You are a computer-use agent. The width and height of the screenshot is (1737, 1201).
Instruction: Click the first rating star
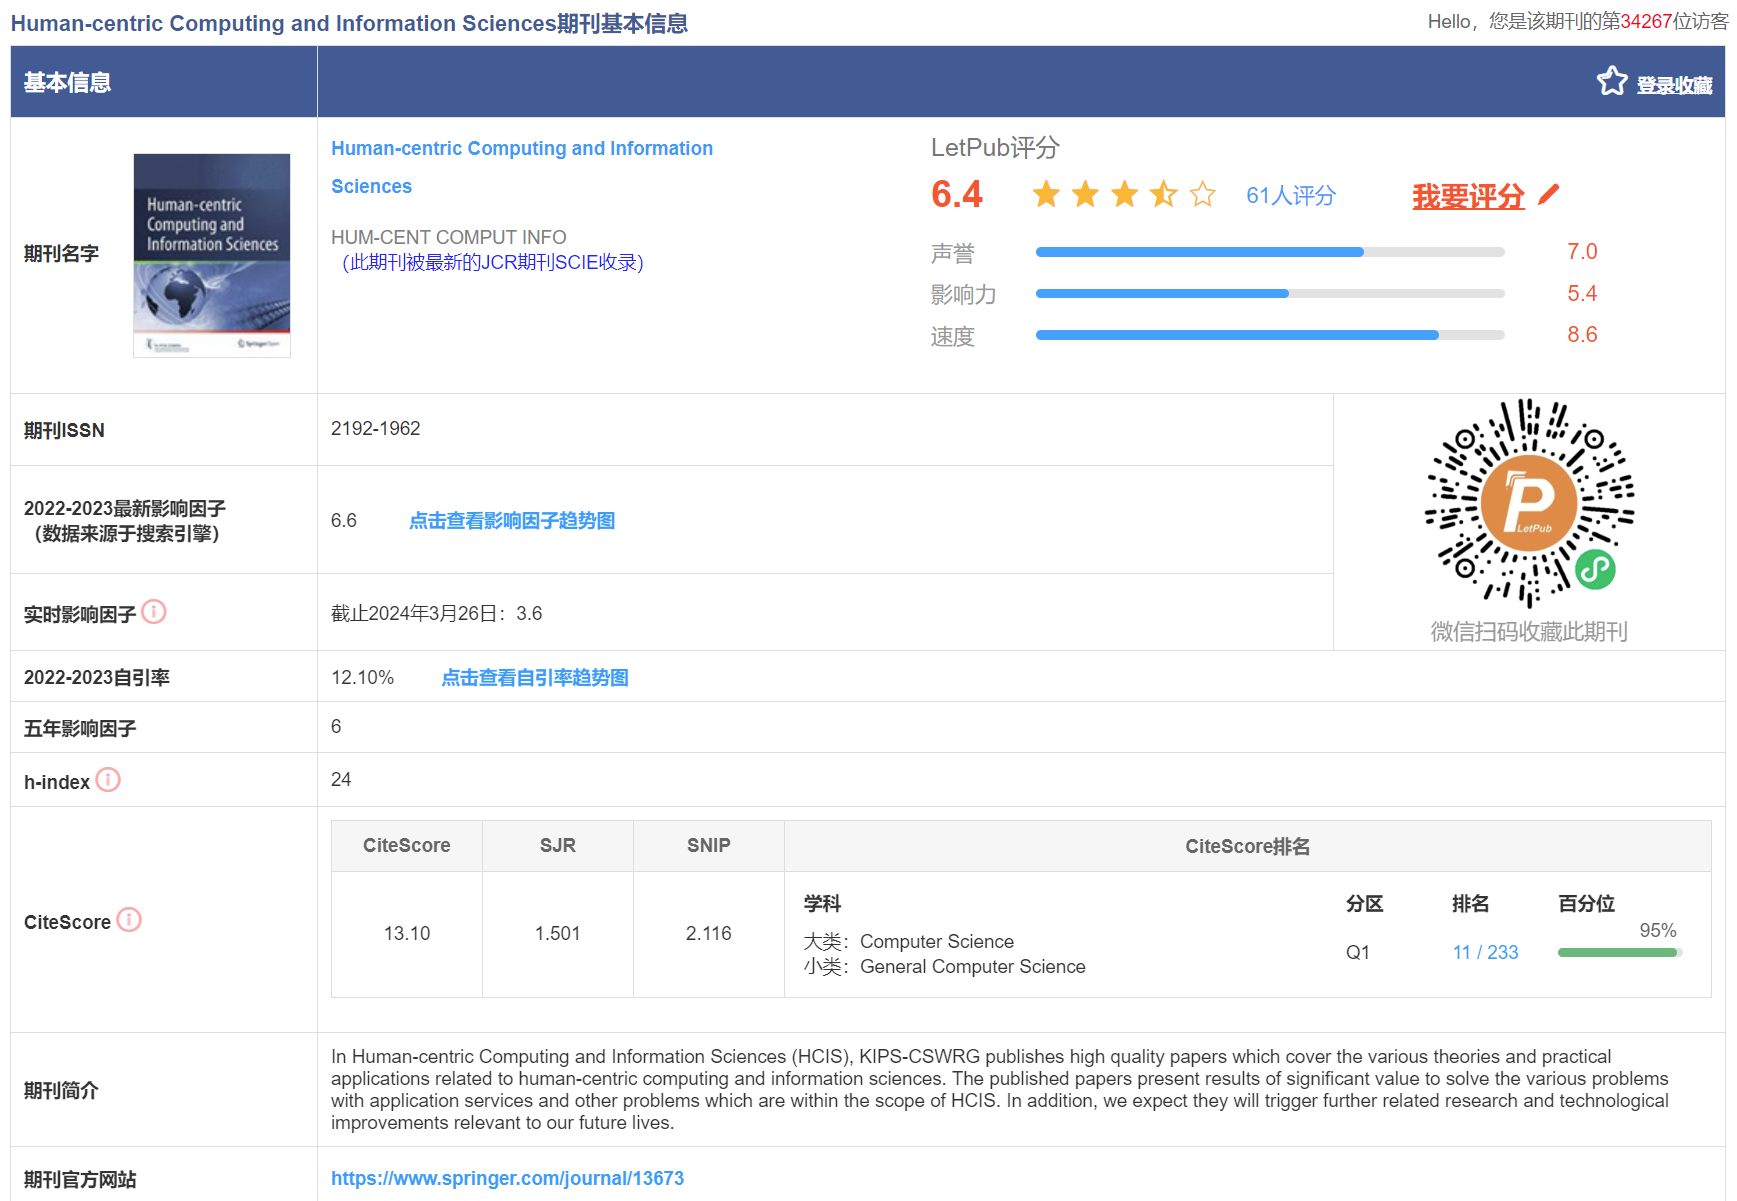(x=1046, y=194)
